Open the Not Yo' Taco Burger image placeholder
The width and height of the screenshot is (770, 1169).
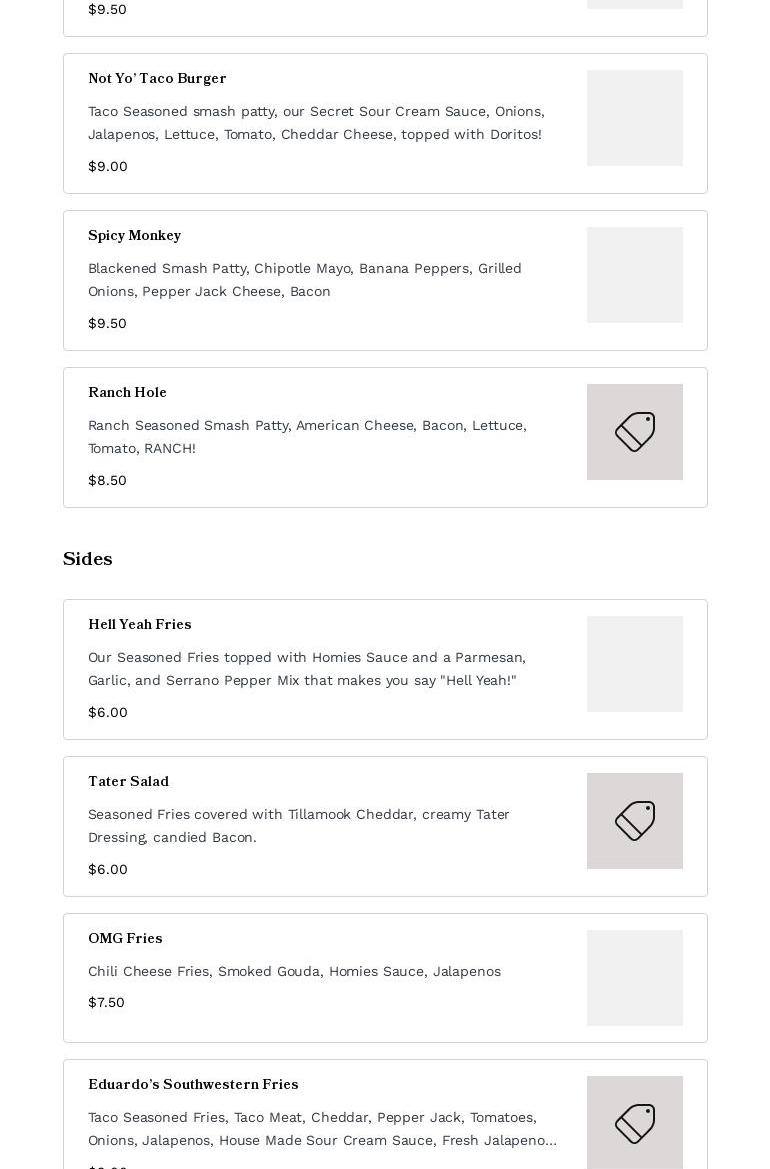point(634,118)
